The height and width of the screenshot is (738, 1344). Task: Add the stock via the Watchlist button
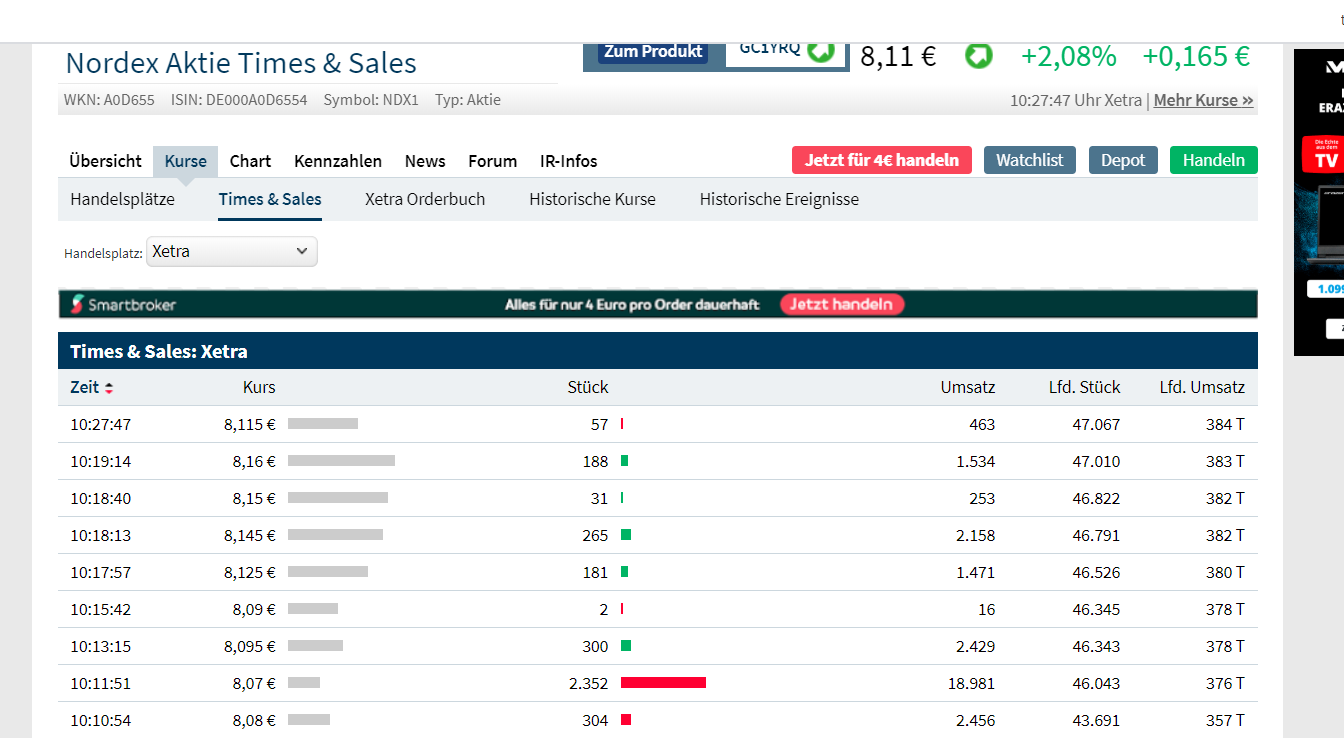coord(1030,160)
